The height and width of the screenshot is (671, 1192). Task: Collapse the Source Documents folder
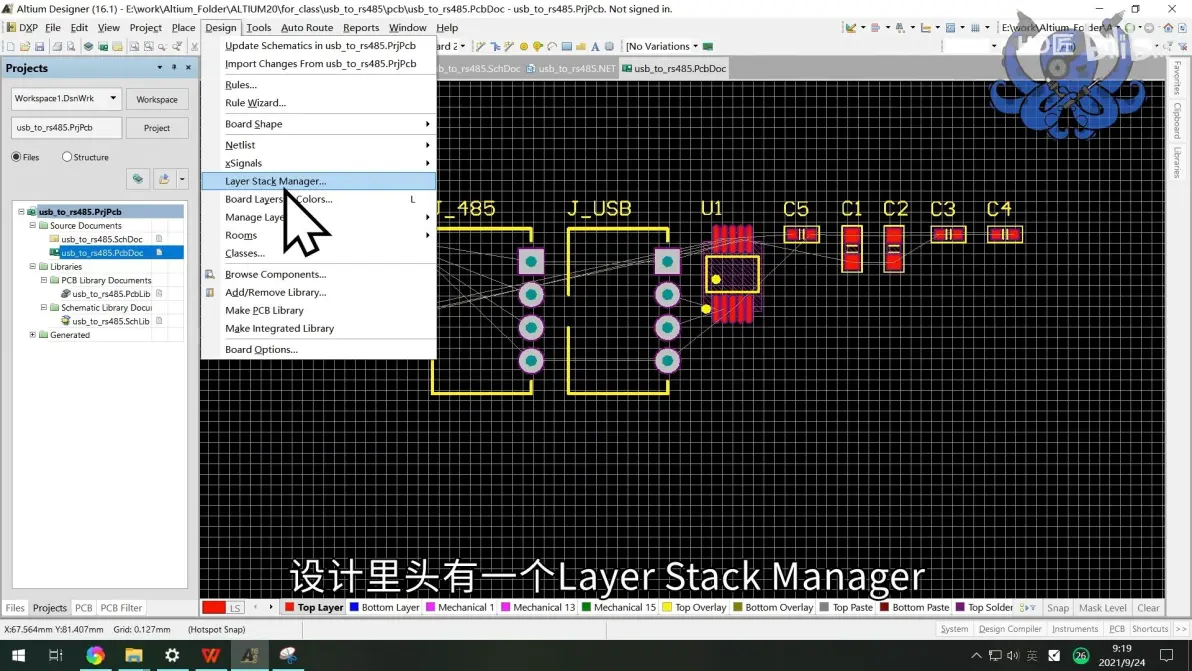(x=33, y=226)
